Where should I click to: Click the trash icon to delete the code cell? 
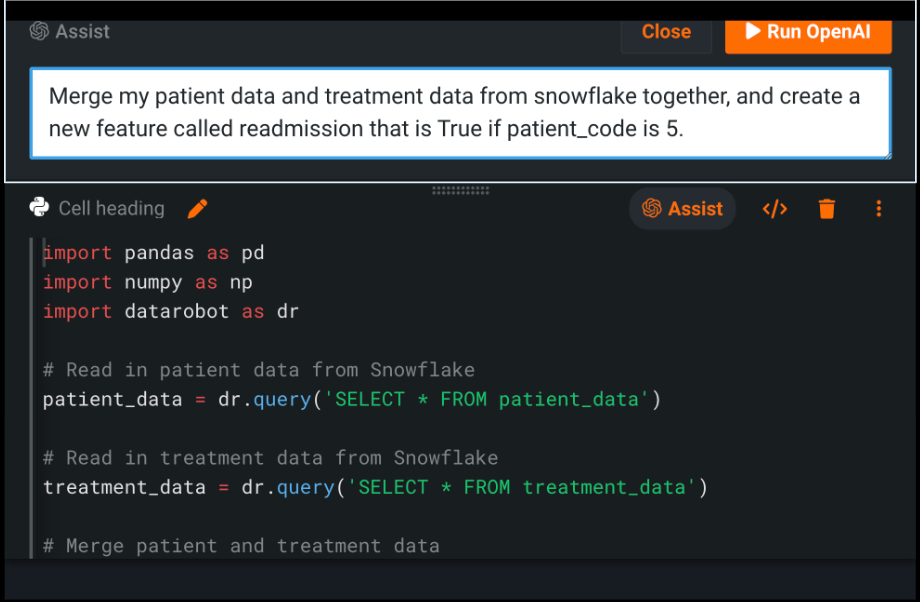pos(827,208)
